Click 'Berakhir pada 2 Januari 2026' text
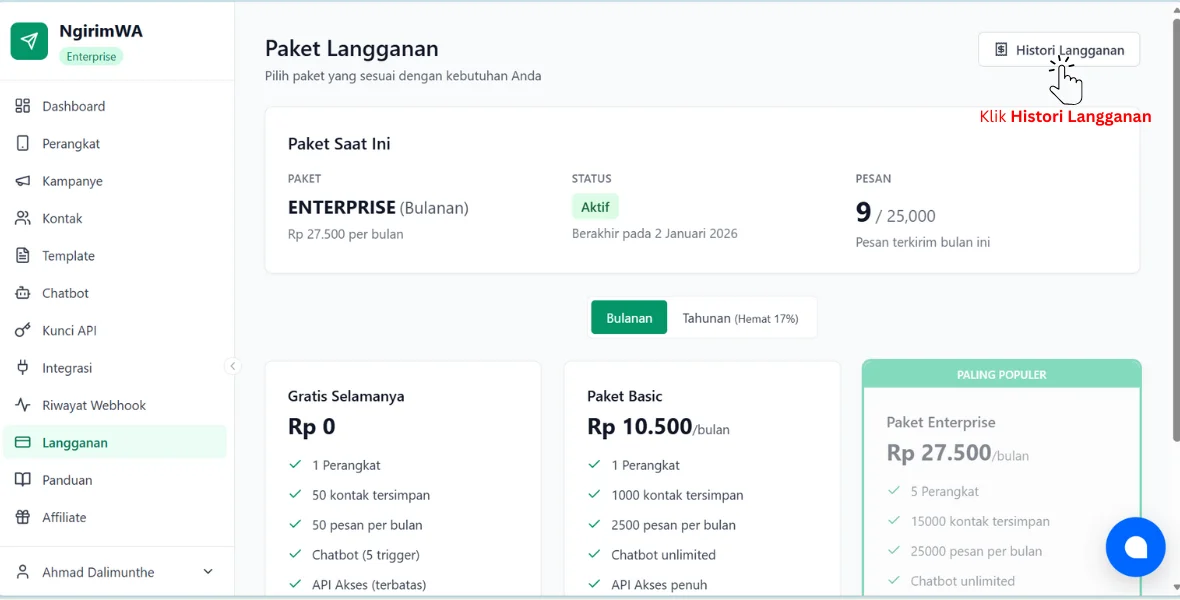This screenshot has width=1180, height=600. click(x=655, y=233)
